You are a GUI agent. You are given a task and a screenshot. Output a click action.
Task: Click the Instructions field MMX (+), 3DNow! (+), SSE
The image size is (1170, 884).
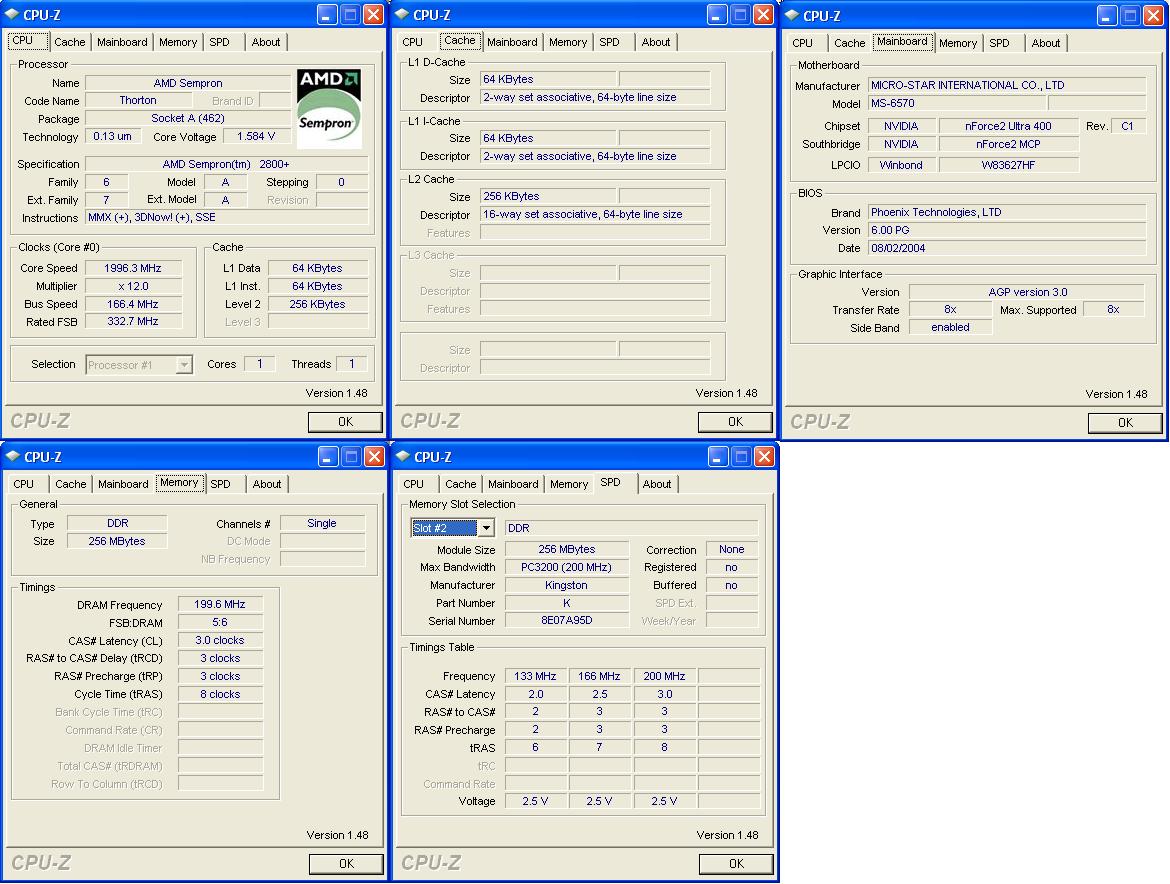coord(227,218)
